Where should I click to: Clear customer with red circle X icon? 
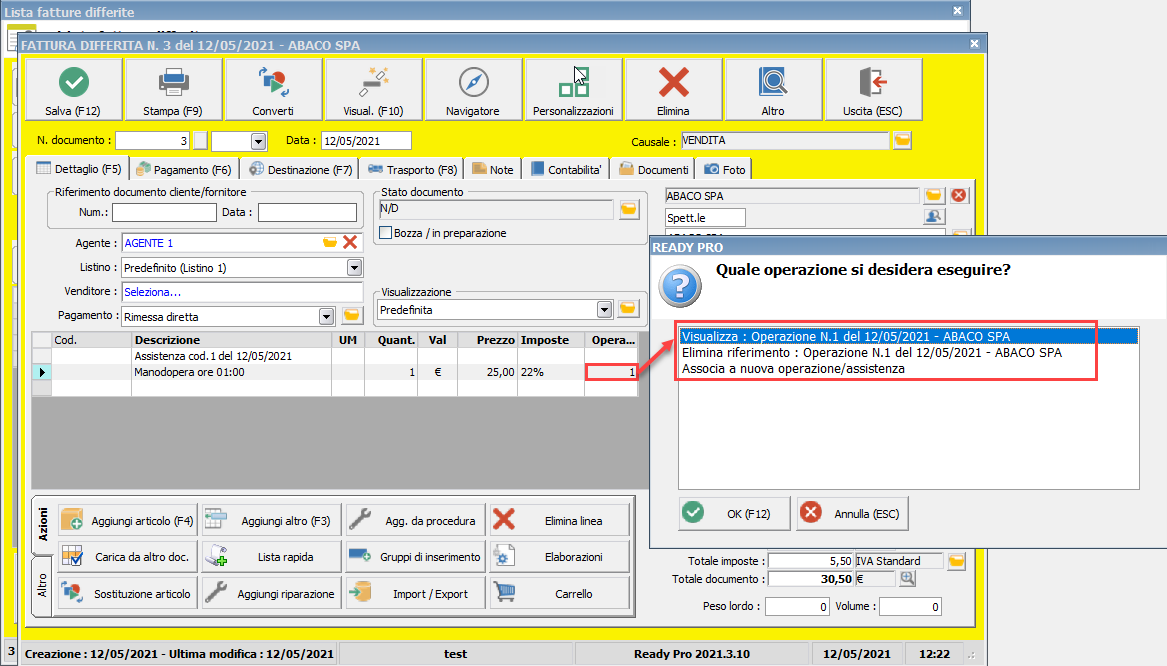point(959,195)
